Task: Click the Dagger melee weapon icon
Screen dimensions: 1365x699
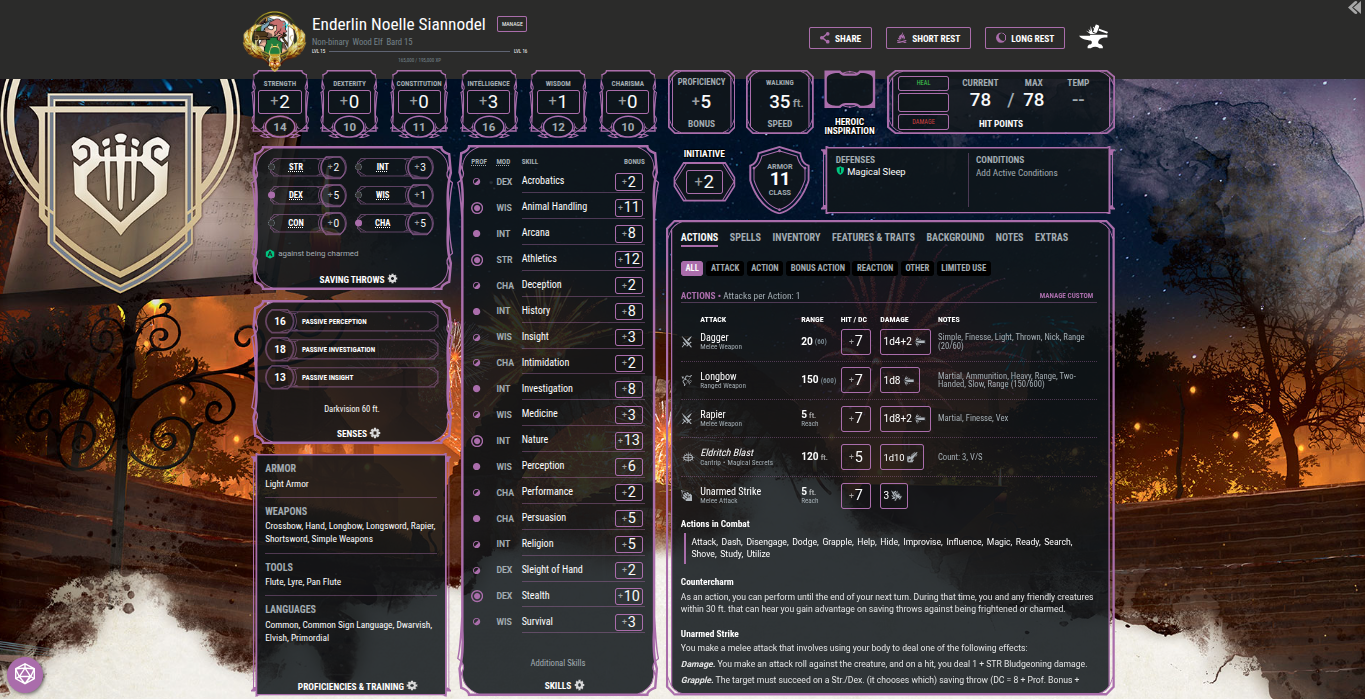Action: 687,342
